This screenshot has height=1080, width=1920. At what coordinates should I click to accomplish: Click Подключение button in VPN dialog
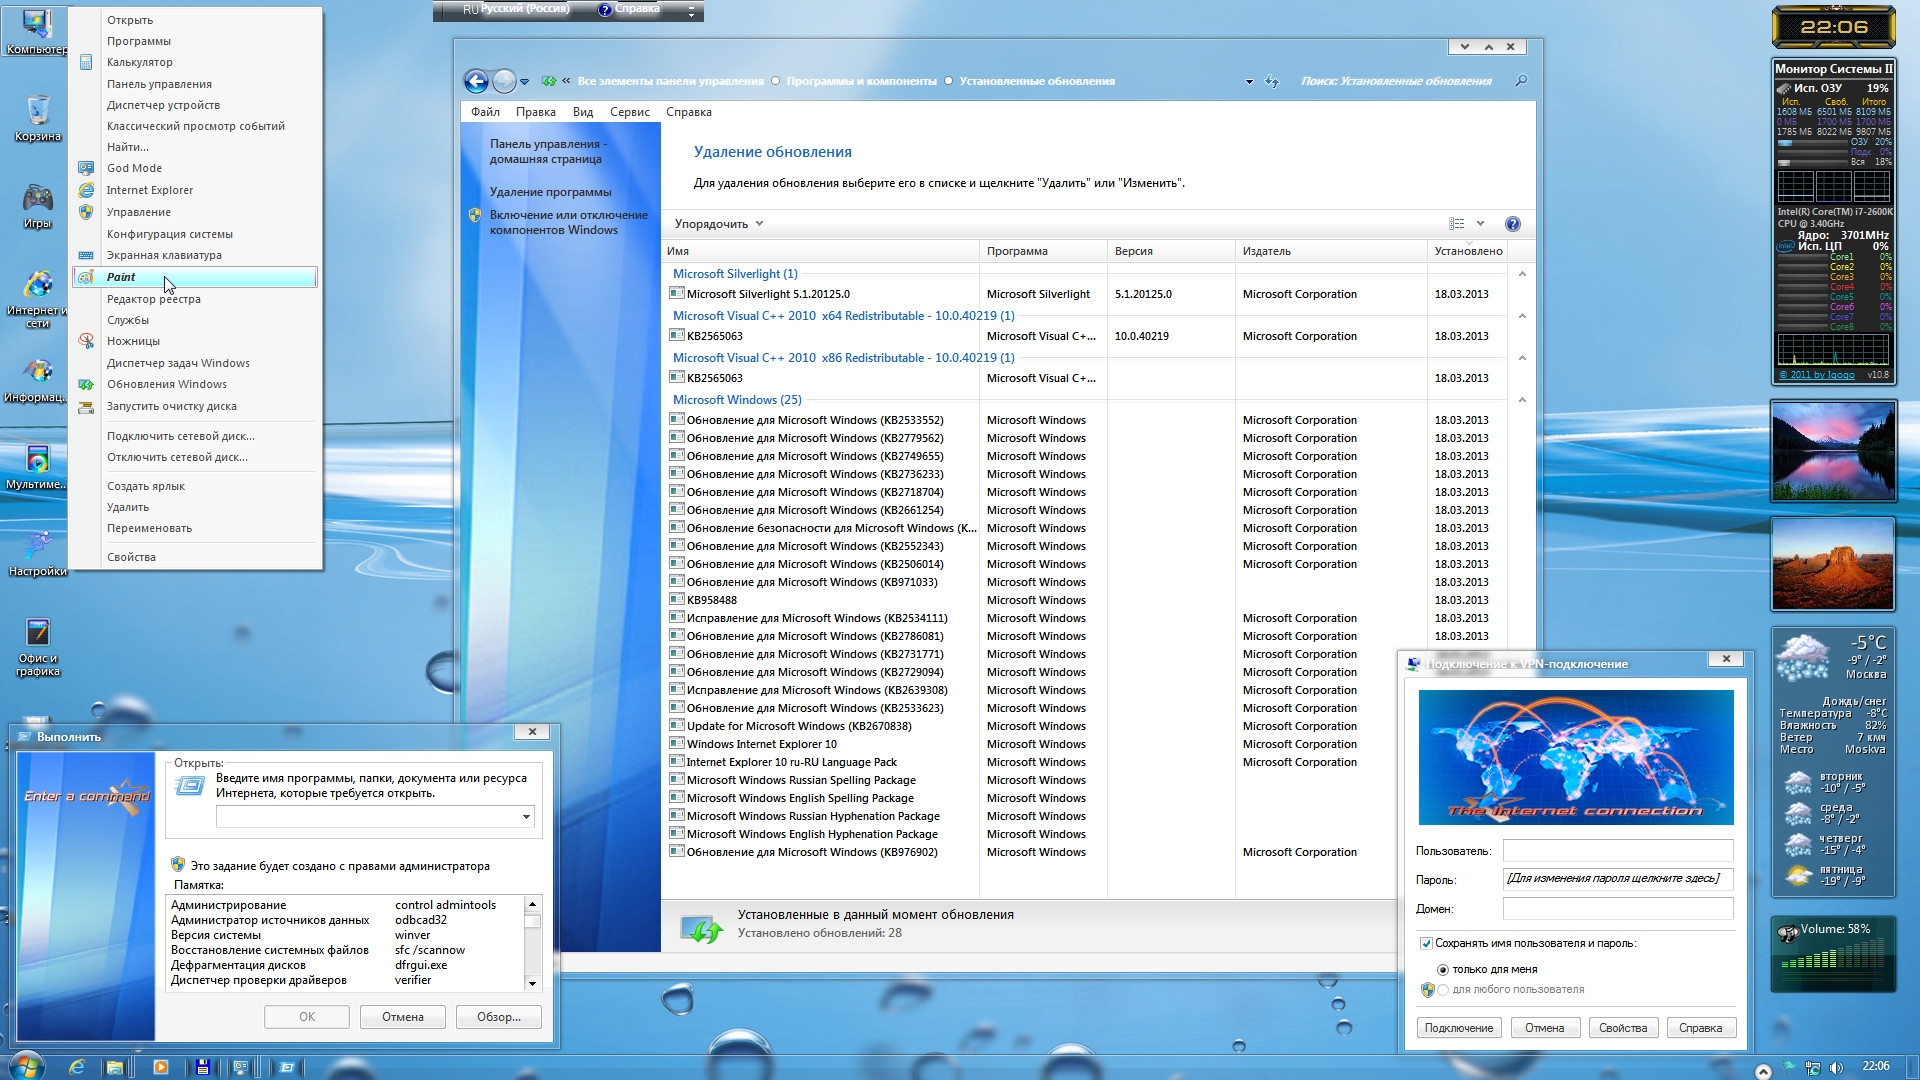click(x=1459, y=1028)
